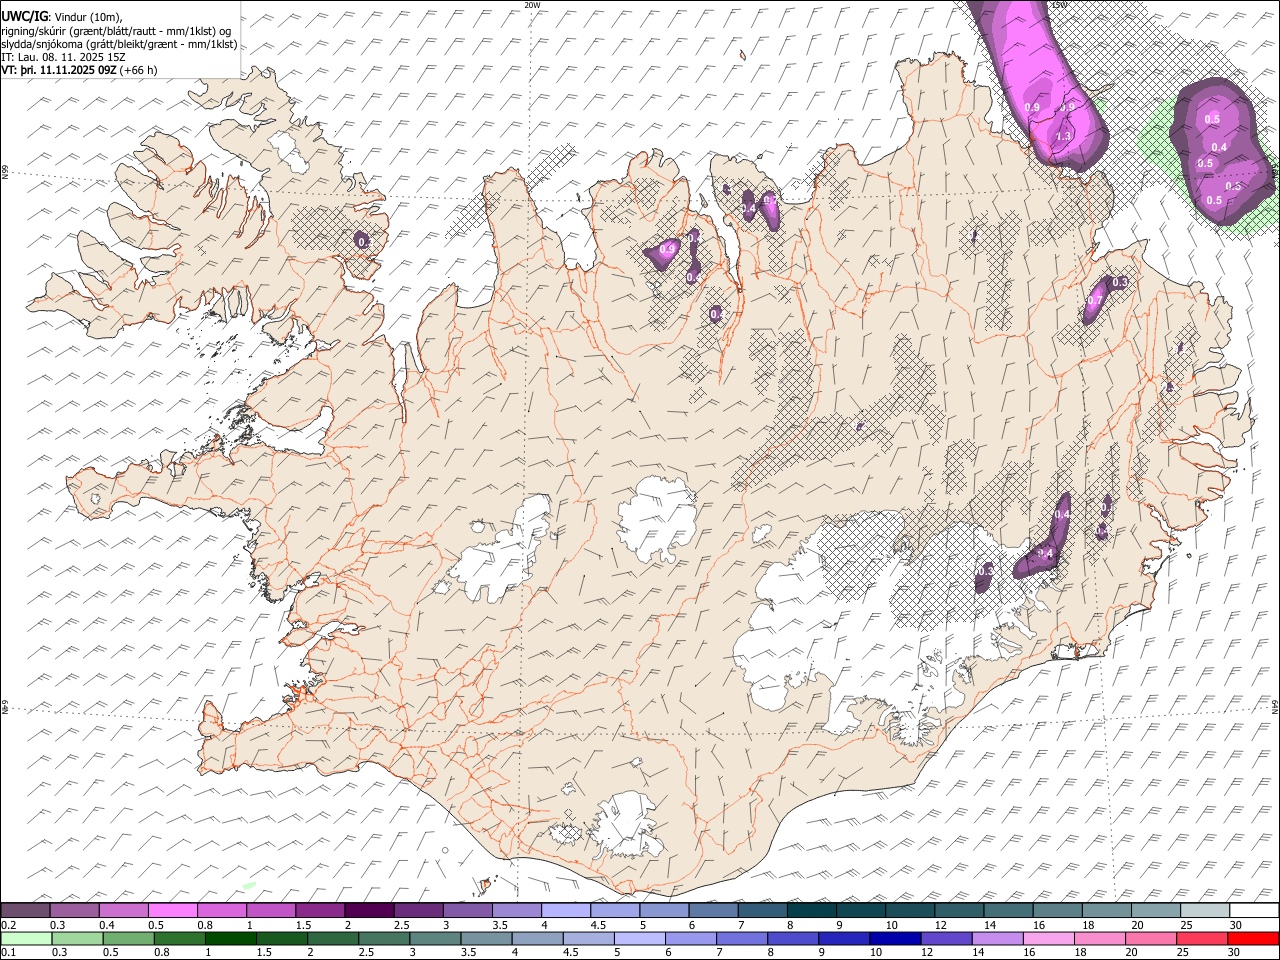Pick the upper legend swatch above 6
This screenshot has height=960, width=1280.
point(714,911)
